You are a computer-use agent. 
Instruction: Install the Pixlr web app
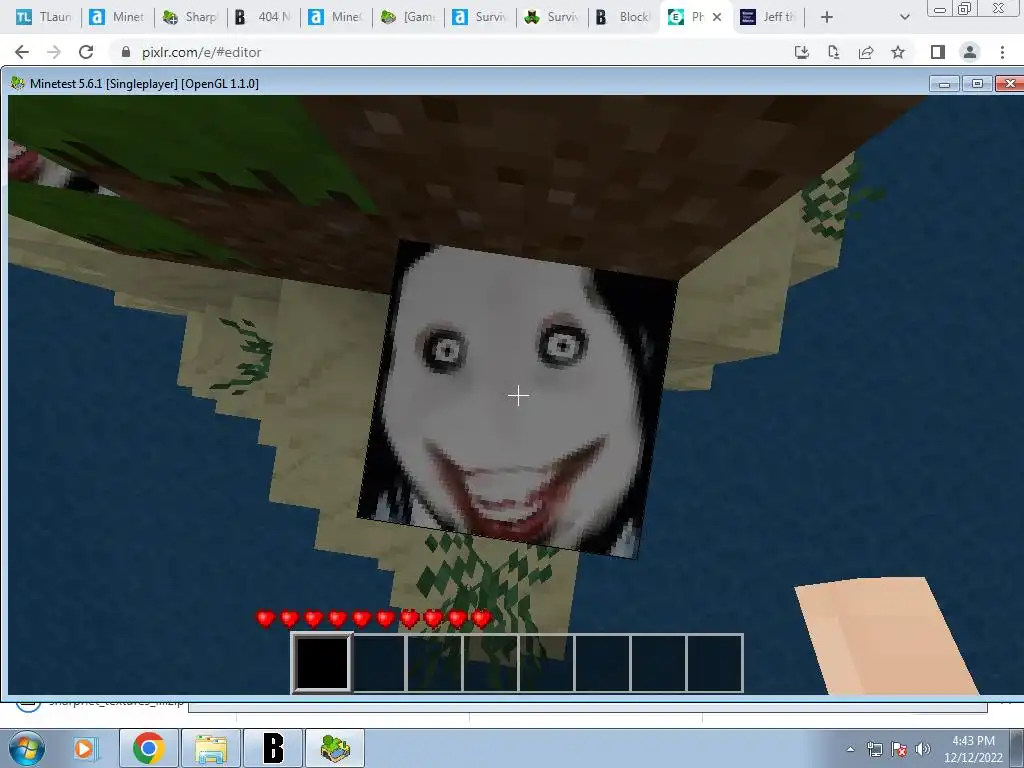(801, 52)
